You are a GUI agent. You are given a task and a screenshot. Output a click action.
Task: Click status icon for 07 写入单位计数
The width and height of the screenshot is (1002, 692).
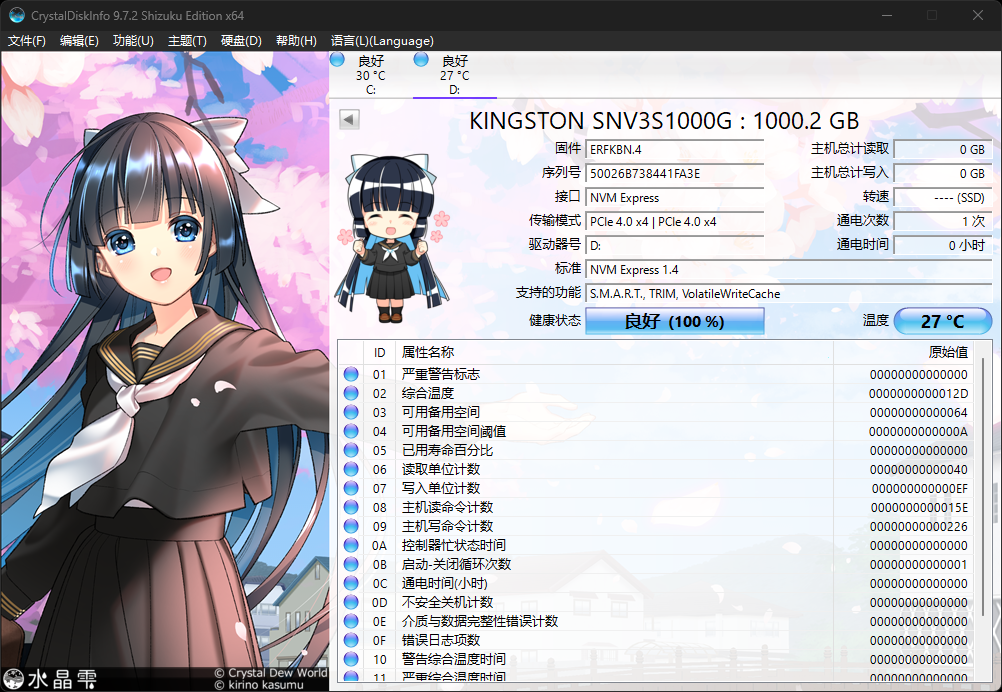tap(351, 488)
